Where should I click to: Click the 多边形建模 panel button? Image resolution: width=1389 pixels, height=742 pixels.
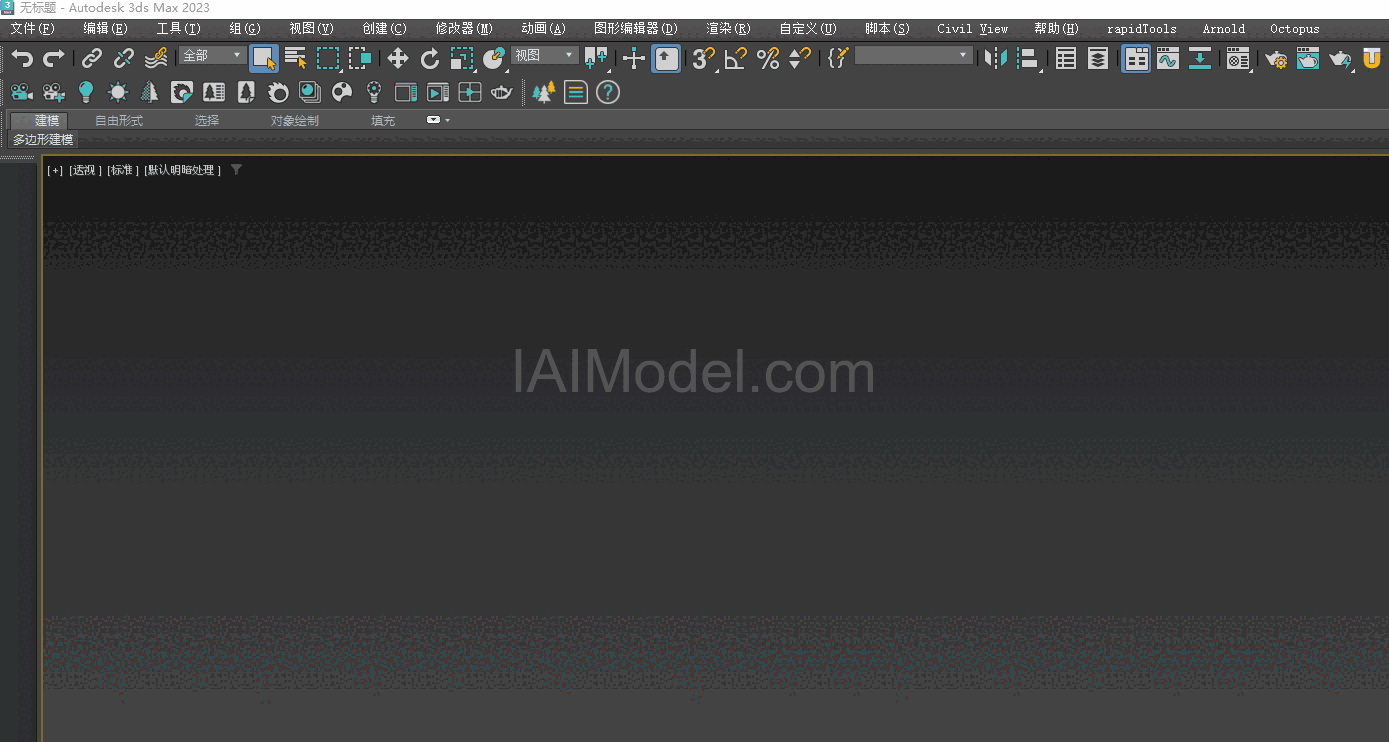43,139
